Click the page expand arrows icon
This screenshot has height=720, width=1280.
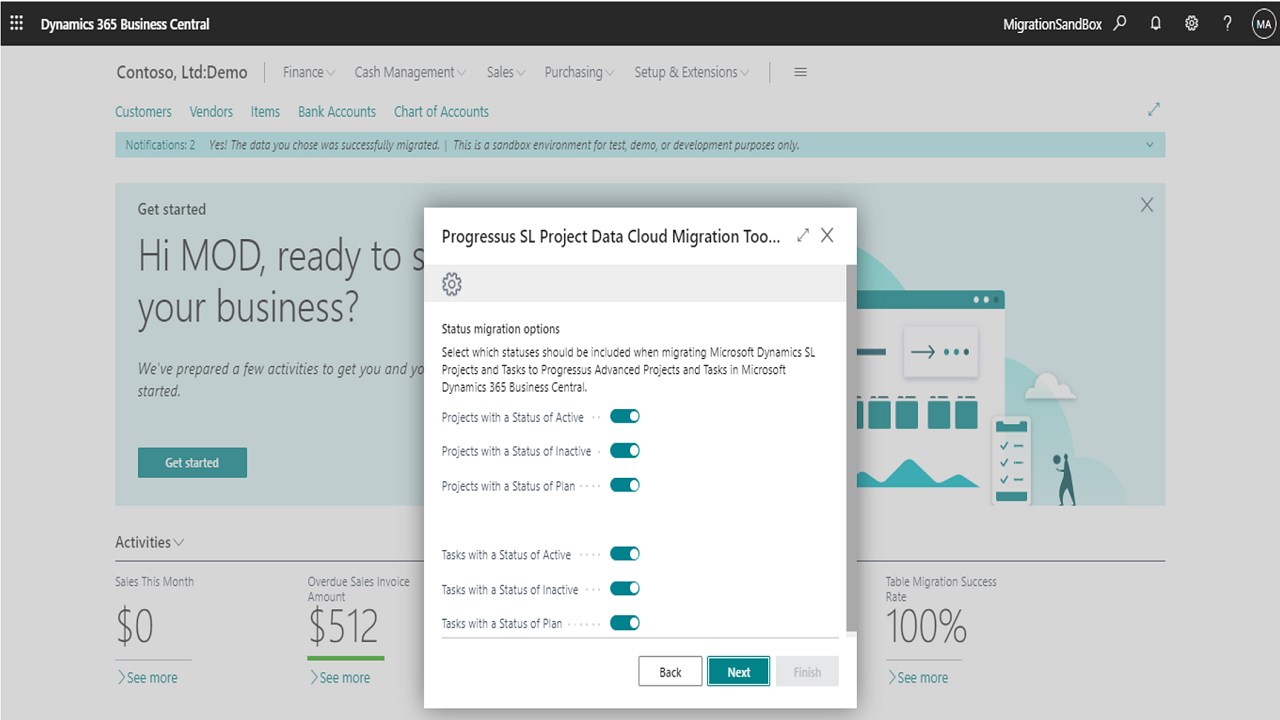1154,109
